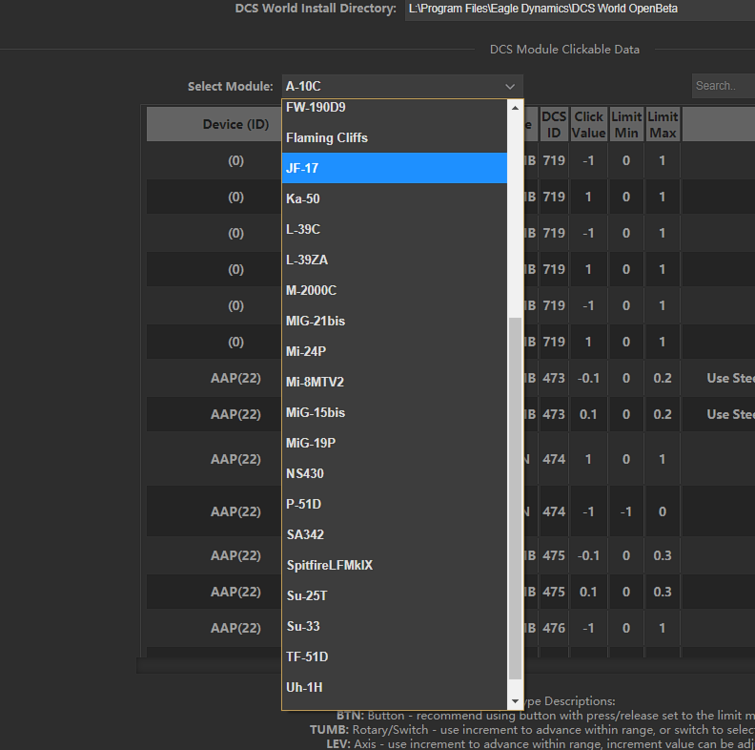Click the Limit Min column header
The width and height of the screenshot is (755, 750).
(x=626, y=124)
